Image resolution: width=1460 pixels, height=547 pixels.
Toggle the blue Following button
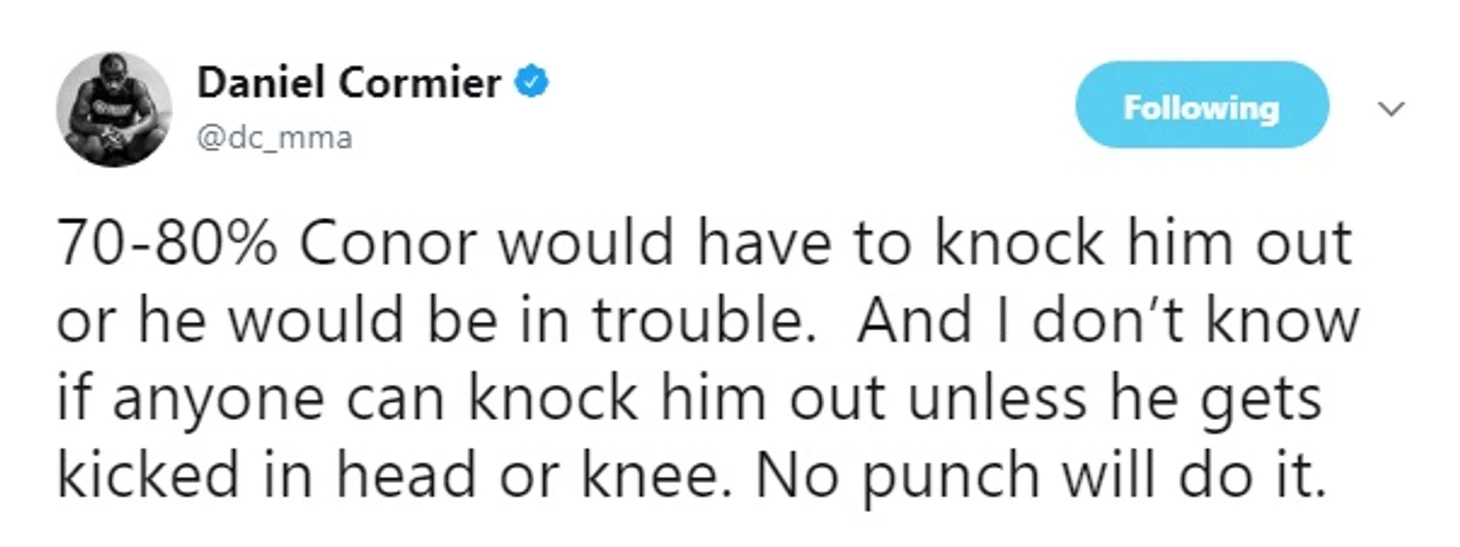tap(1202, 106)
